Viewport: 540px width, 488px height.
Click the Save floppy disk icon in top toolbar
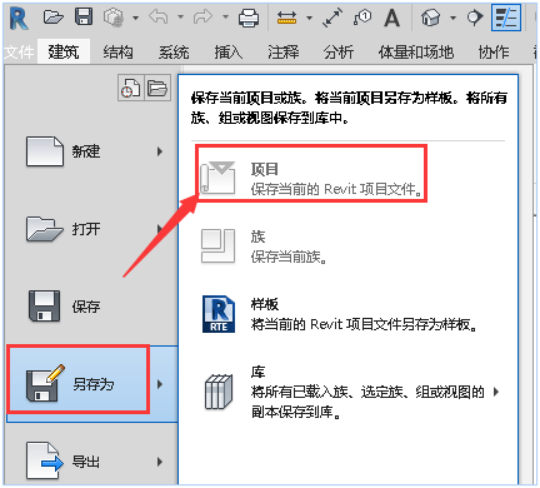pos(84,17)
